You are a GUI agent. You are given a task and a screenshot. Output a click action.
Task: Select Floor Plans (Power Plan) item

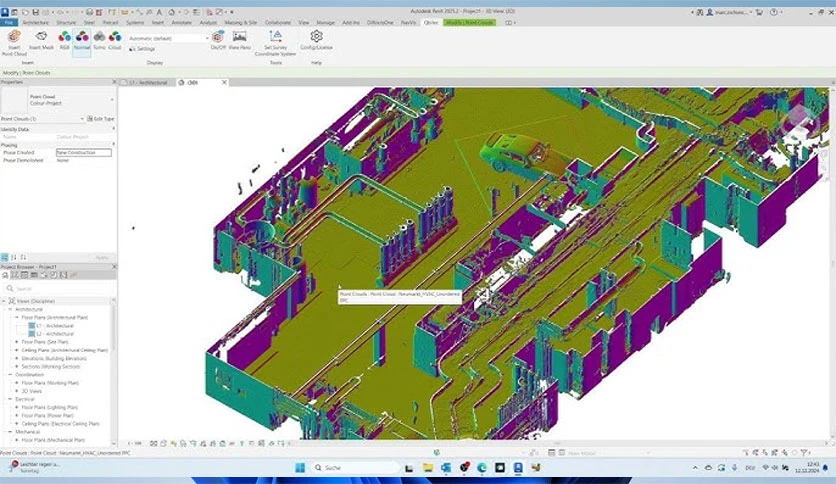click(x=47, y=415)
